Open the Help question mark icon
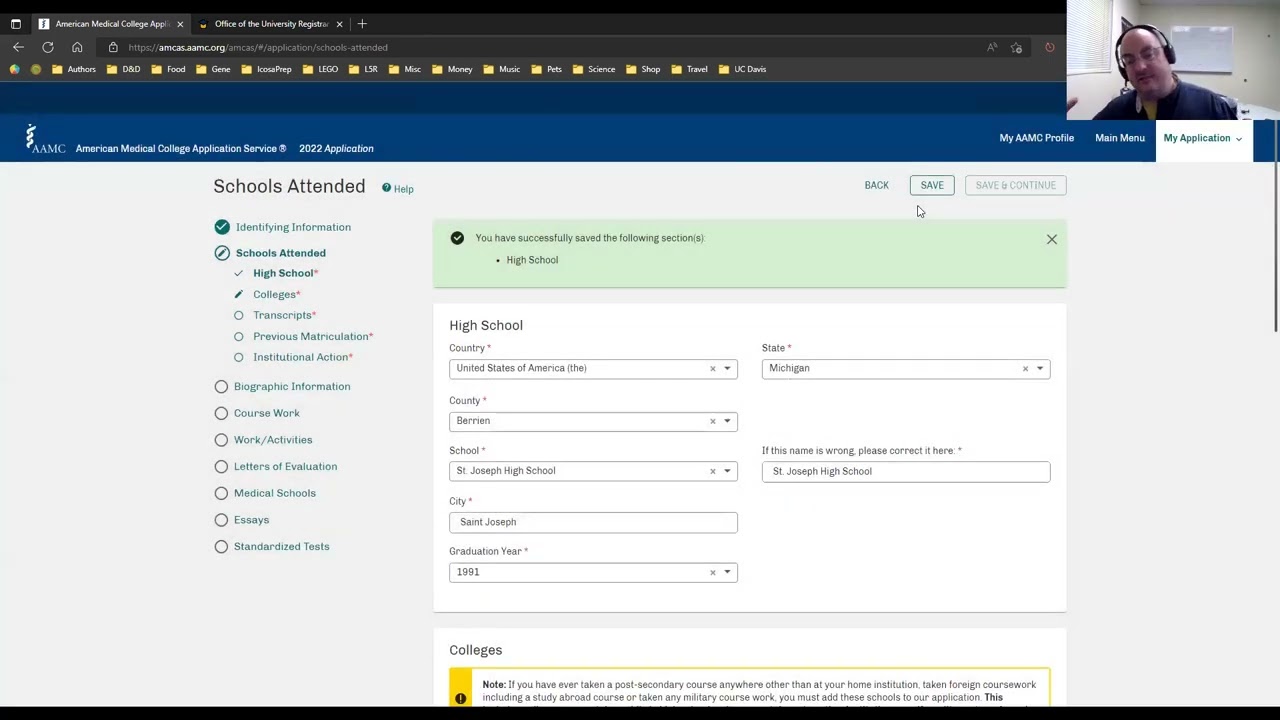Image resolution: width=1280 pixels, height=720 pixels. pos(386,188)
